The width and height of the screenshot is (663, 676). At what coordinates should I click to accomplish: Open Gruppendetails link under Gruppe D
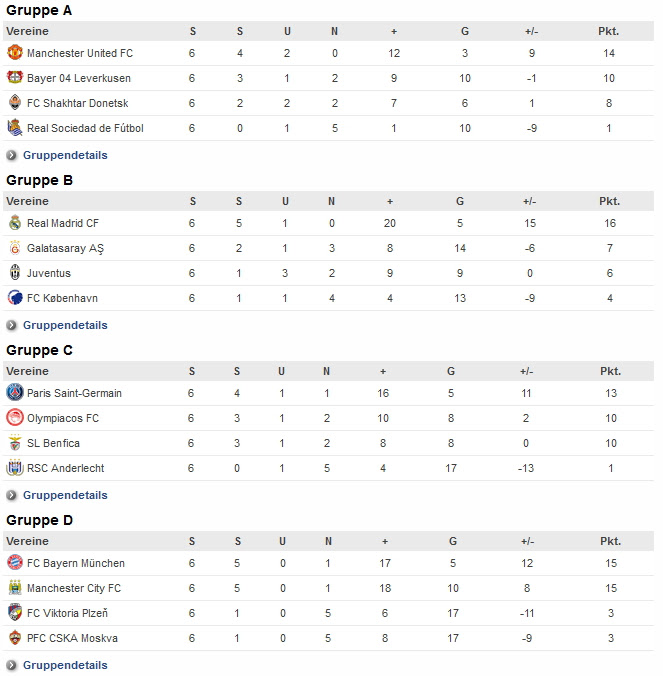65,665
